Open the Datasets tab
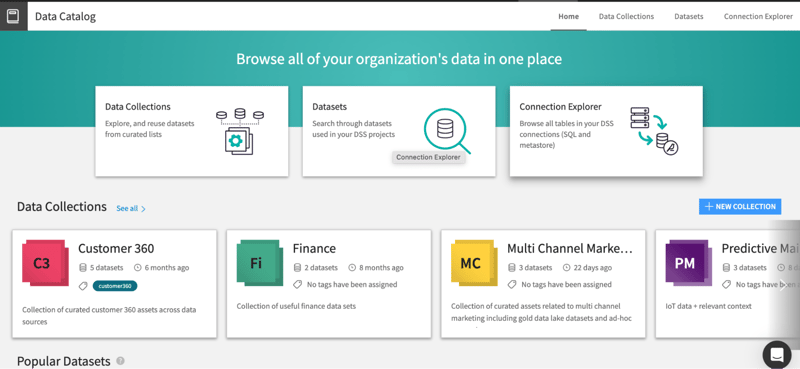 689,16
